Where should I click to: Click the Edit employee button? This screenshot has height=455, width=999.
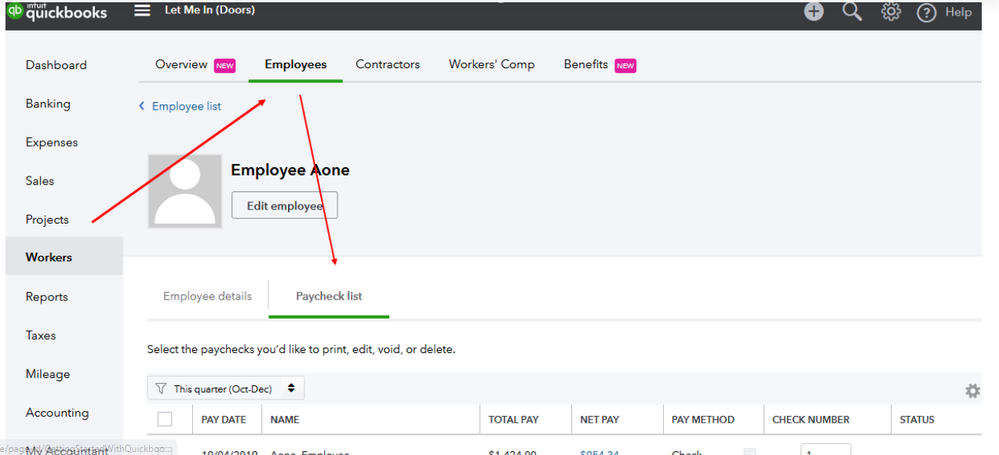tap(284, 205)
